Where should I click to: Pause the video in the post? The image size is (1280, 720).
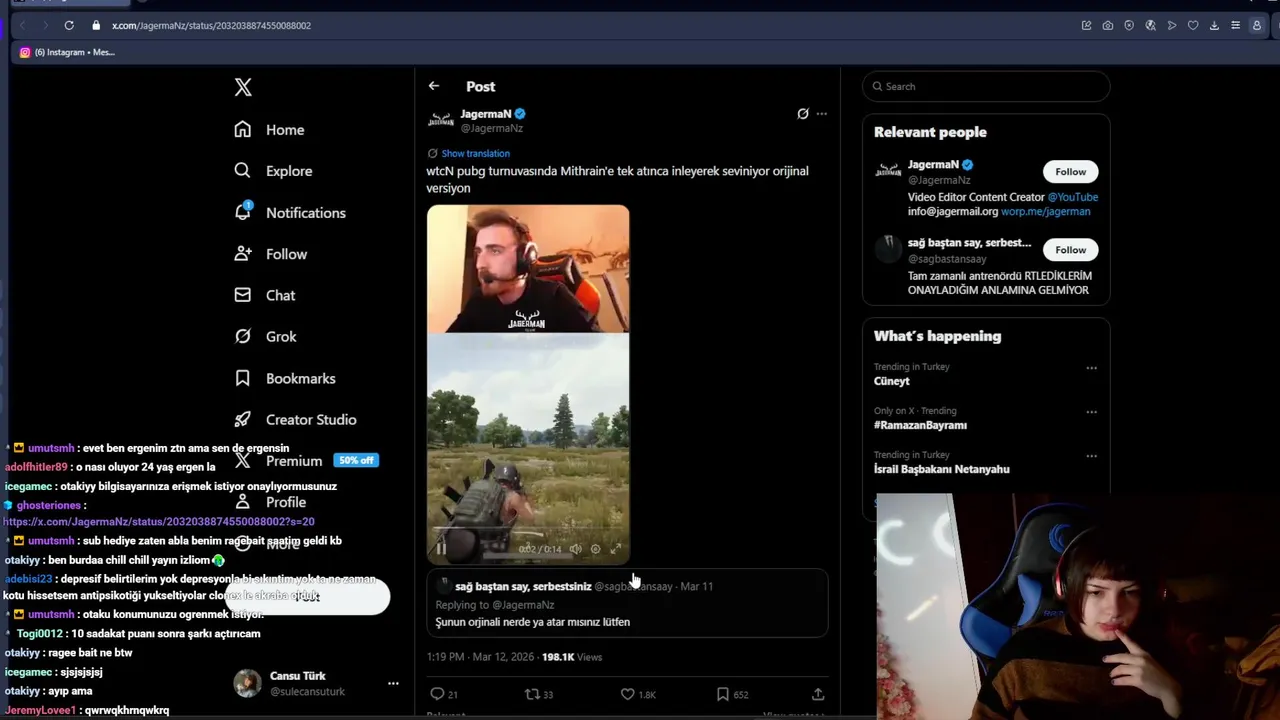[441, 548]
